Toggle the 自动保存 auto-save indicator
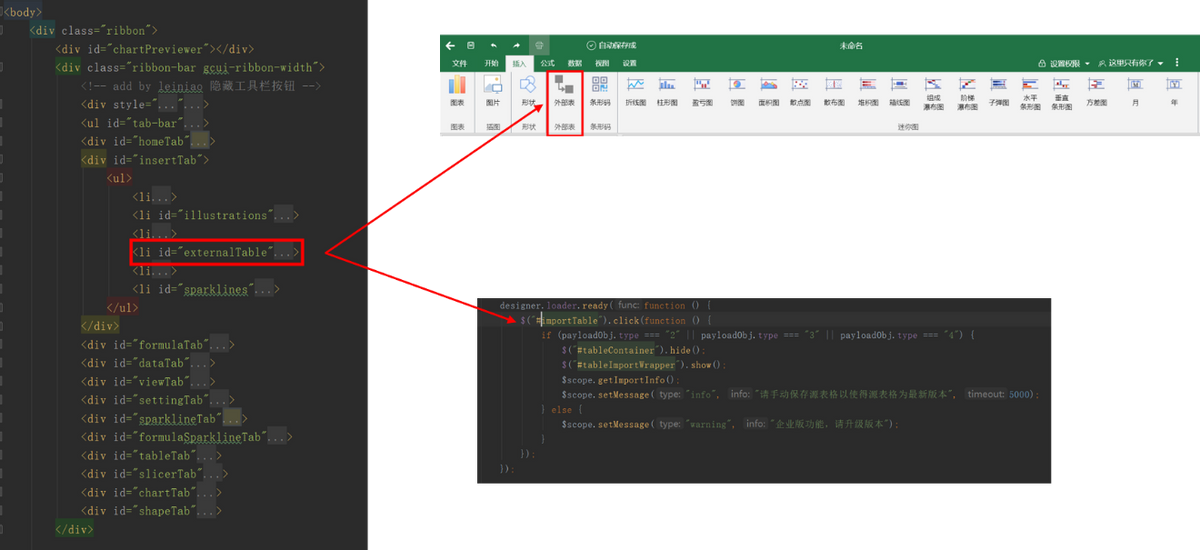This screenshot has width=1200, height=550. [611, 45]
